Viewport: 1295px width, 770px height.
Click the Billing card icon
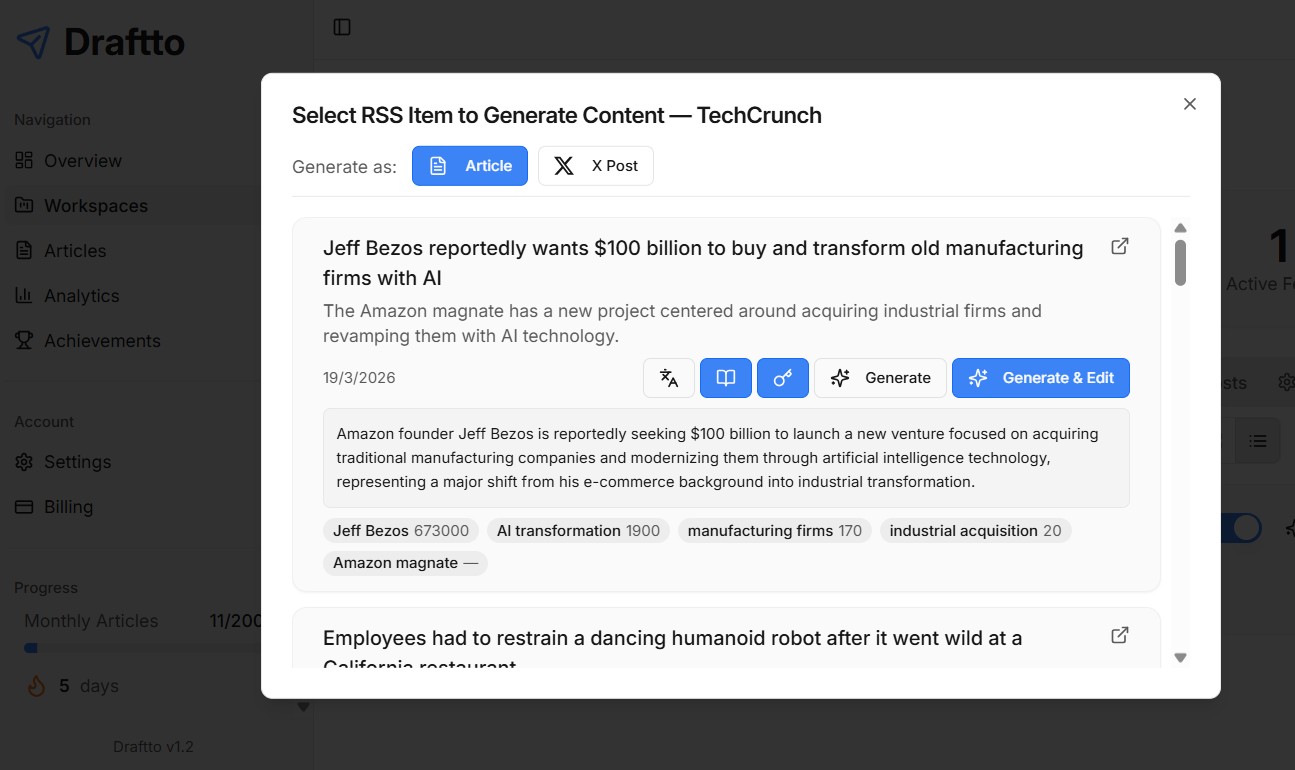click(x=24, y=506)
